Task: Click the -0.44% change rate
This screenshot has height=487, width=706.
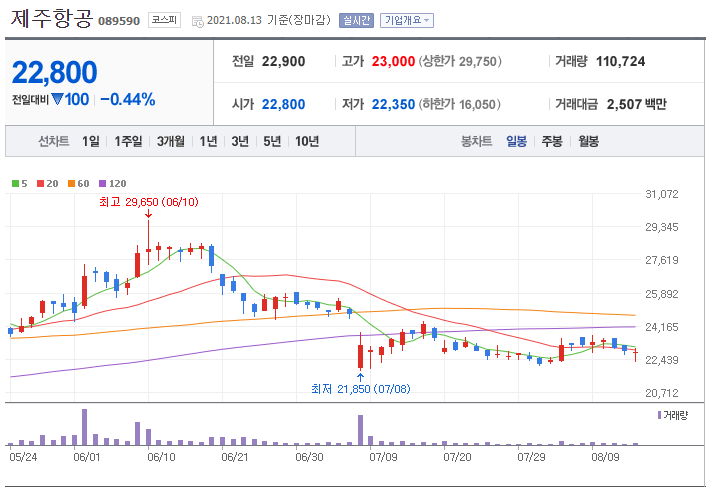Action: (x=128, y=99)
